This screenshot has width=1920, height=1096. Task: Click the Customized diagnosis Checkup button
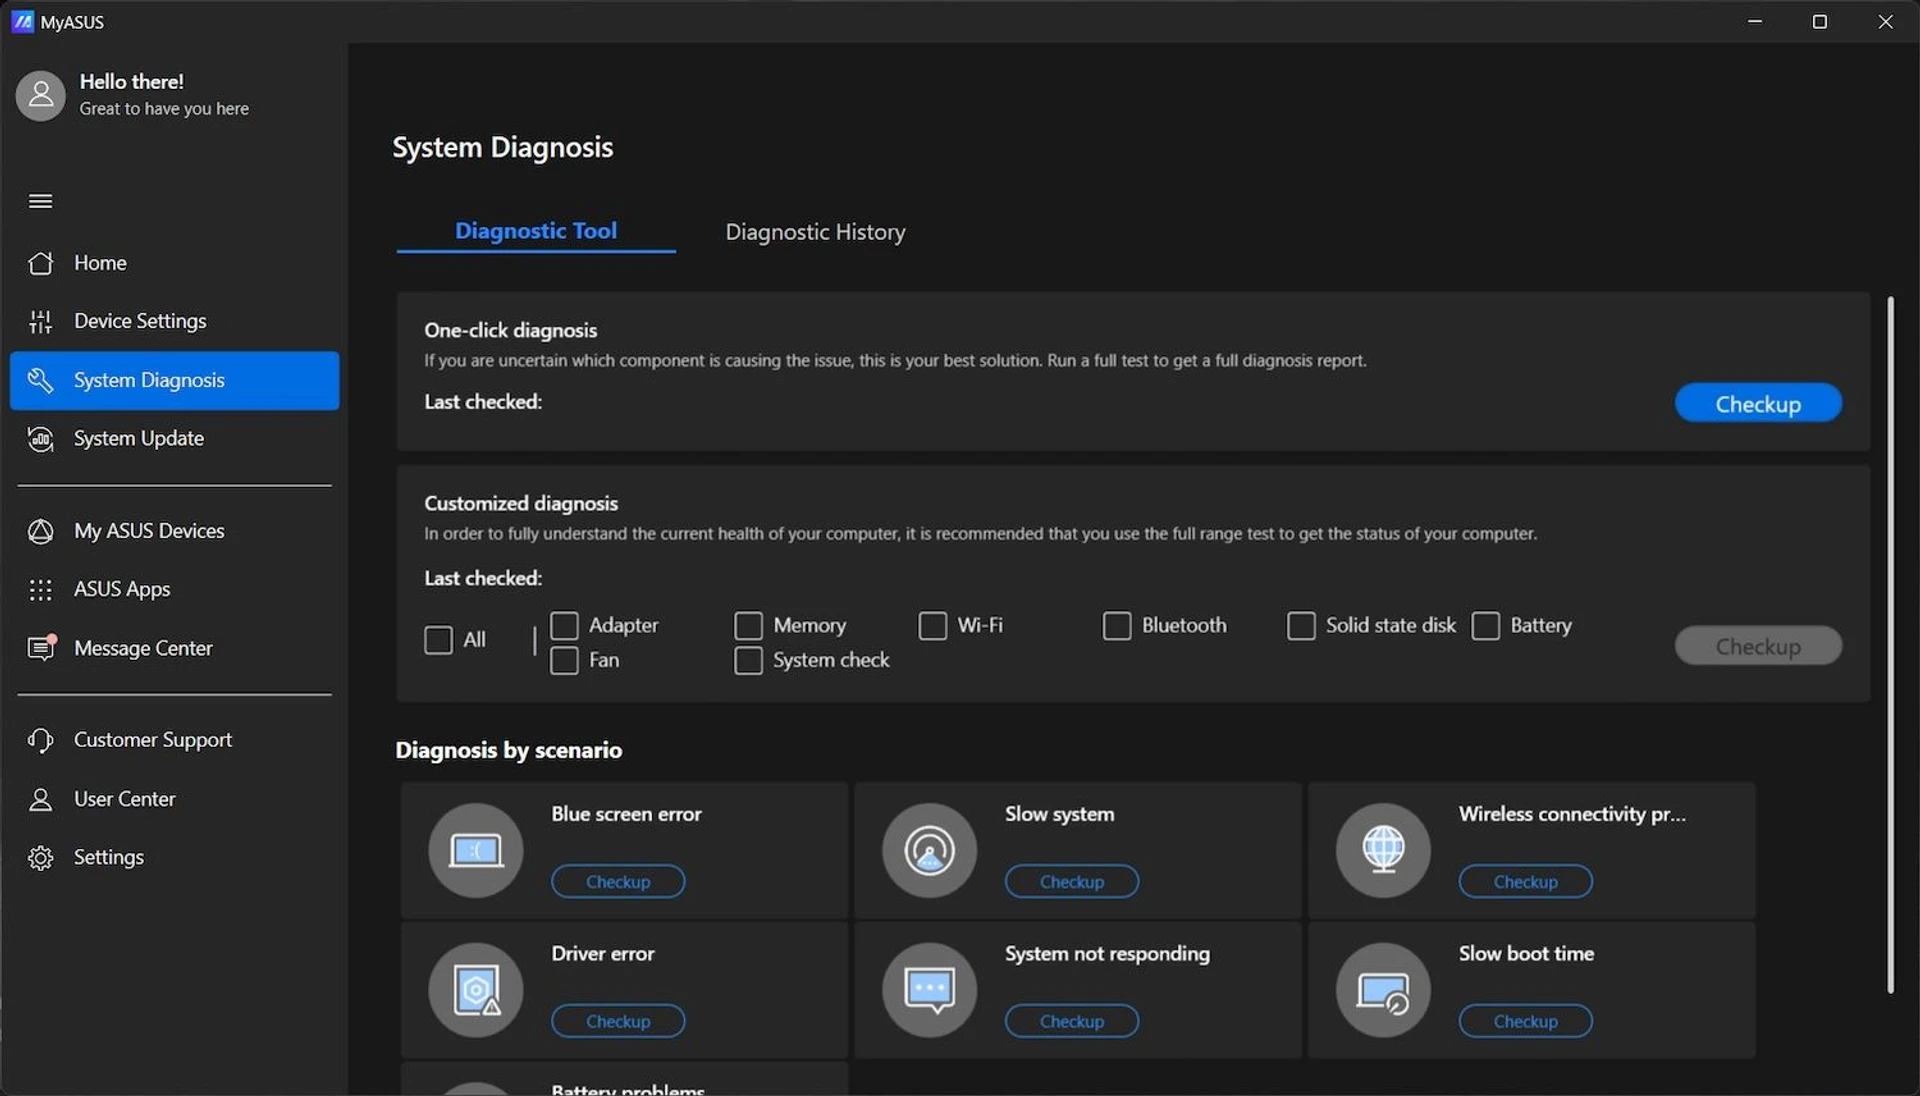[x=1758, y=646]
